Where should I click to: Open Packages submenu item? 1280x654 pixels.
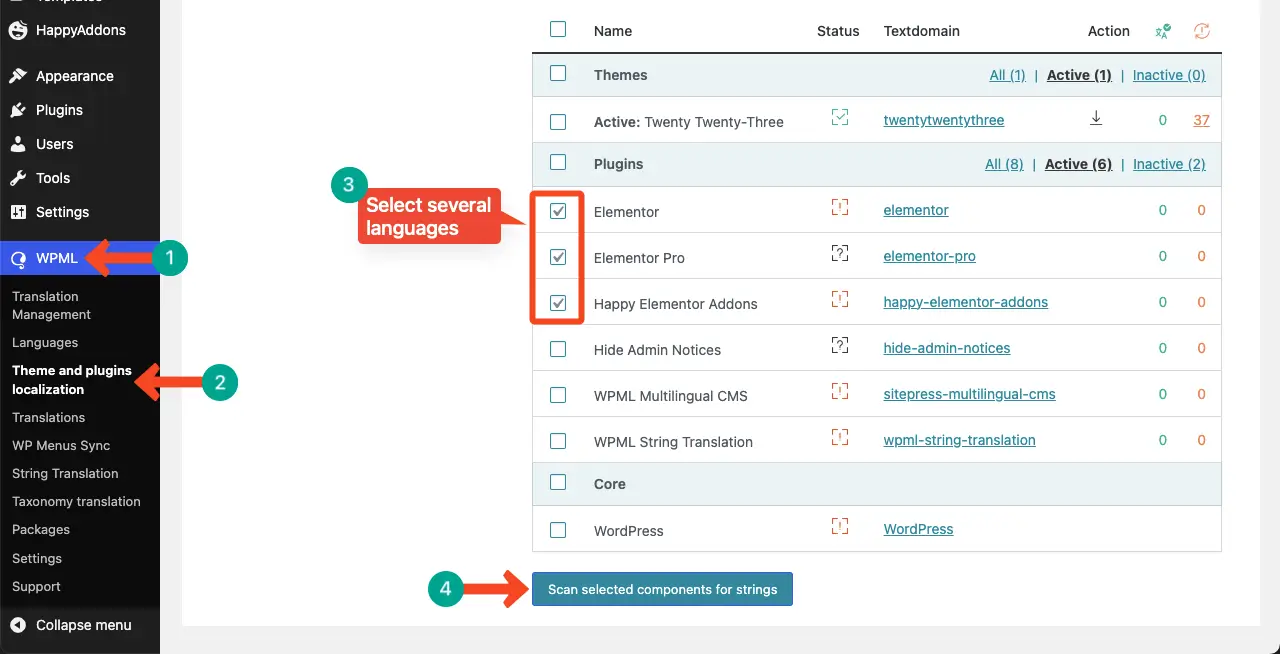pyautogui.click(x=41, y=529)
